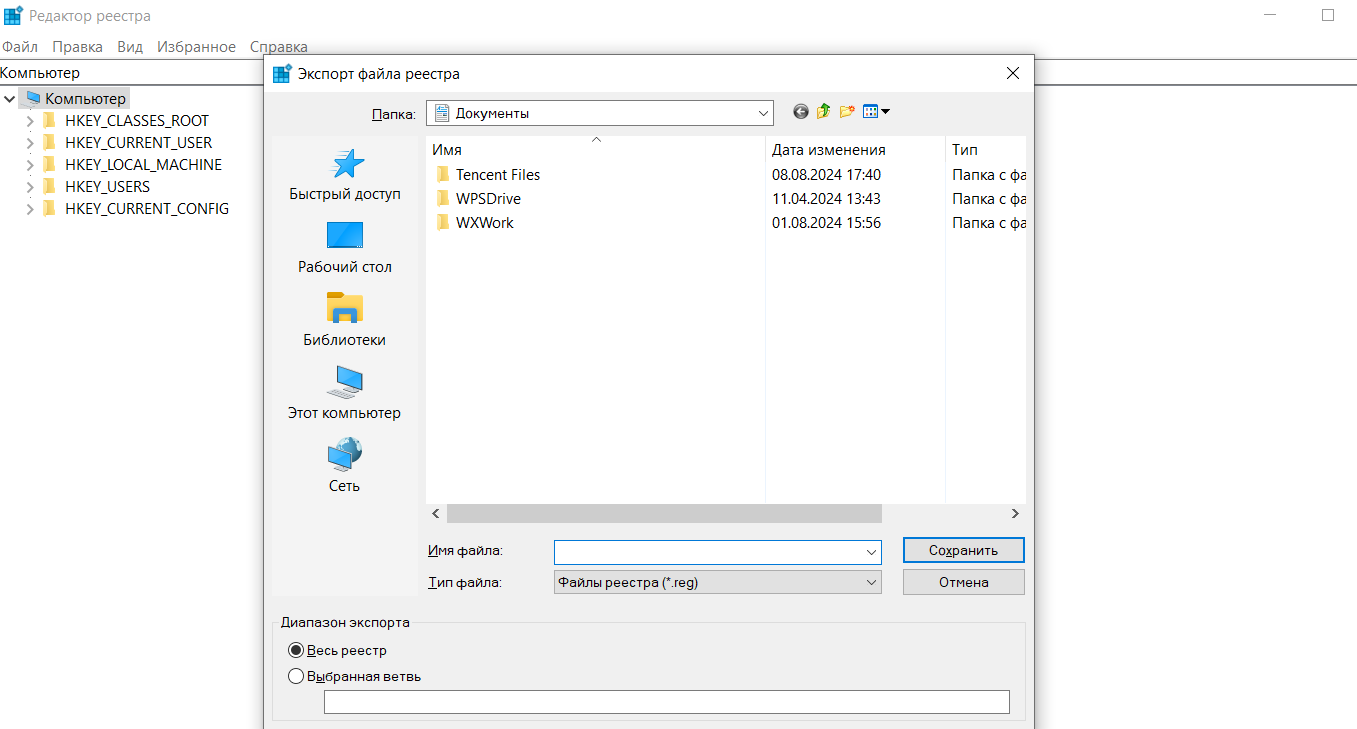Select the Весь реестр export range option
The image size is (1357, 729).
tap(296, 650)
